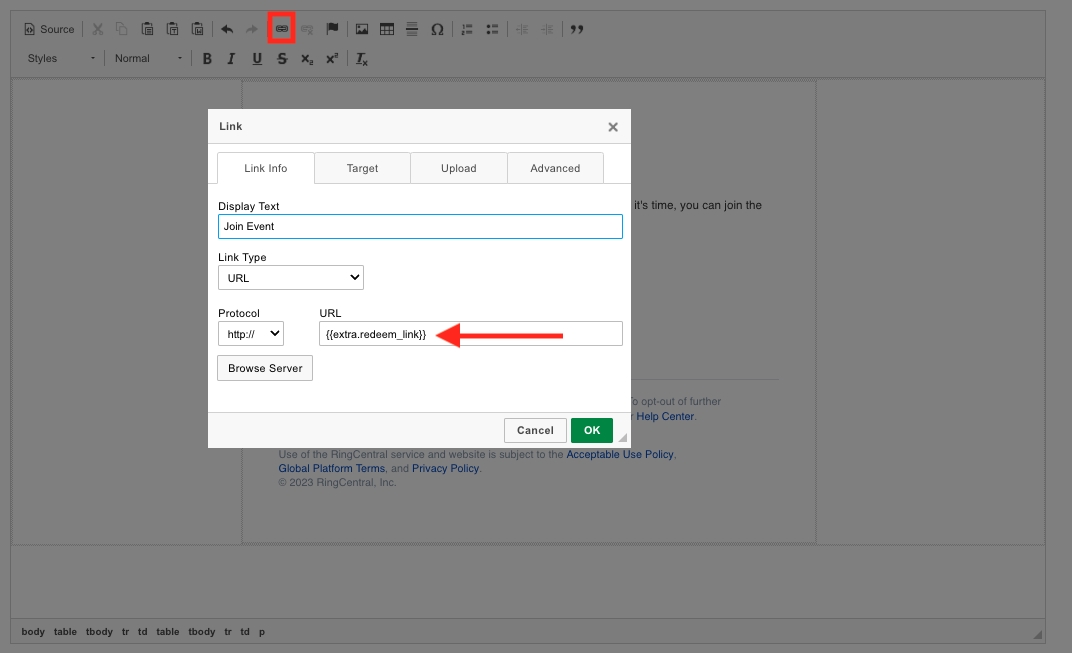1072x653 pixels.
Task: Close the Link dialog with X
Action: point(613,127)
